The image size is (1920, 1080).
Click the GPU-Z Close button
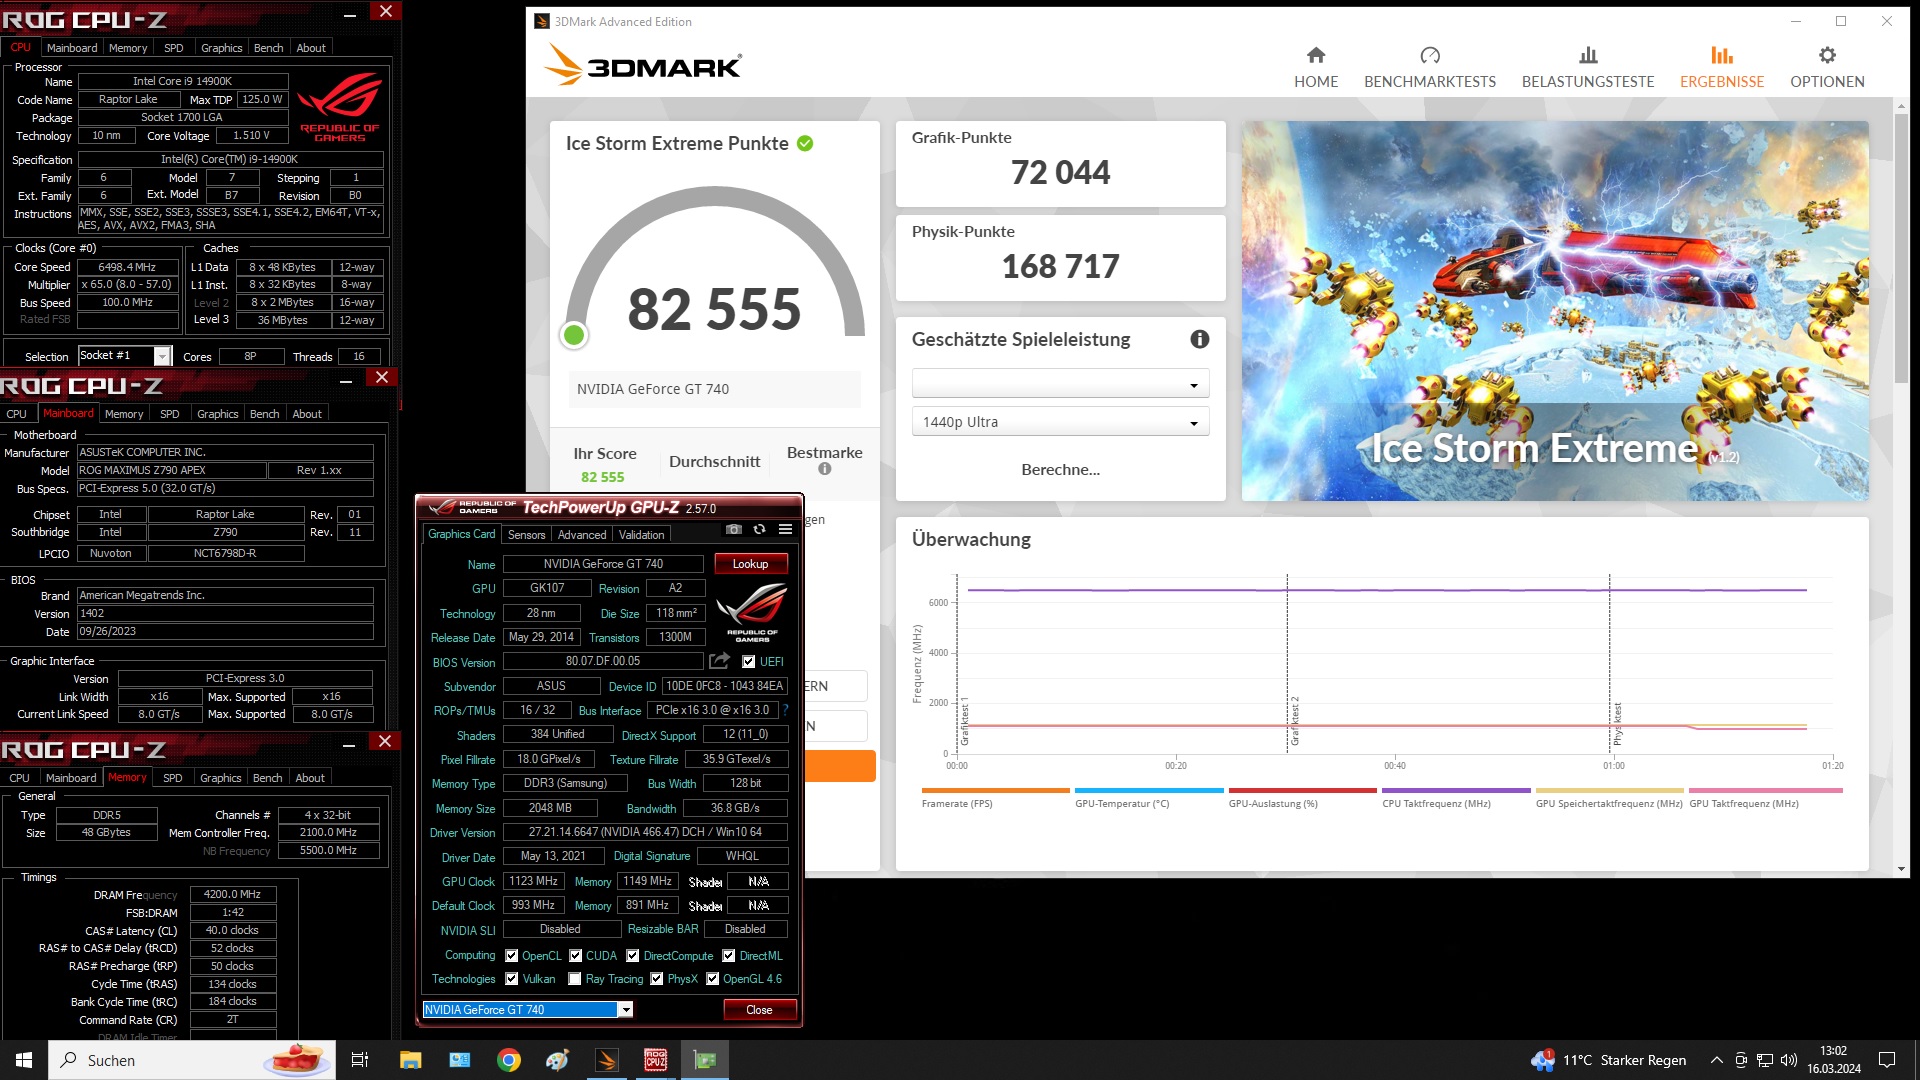point(760,1010)
